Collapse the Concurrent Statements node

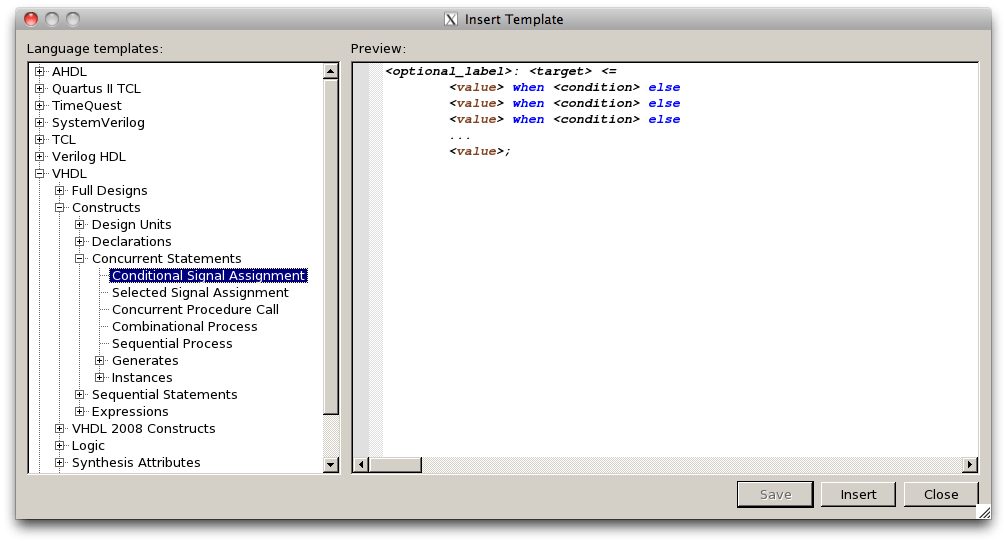(80, 259)
